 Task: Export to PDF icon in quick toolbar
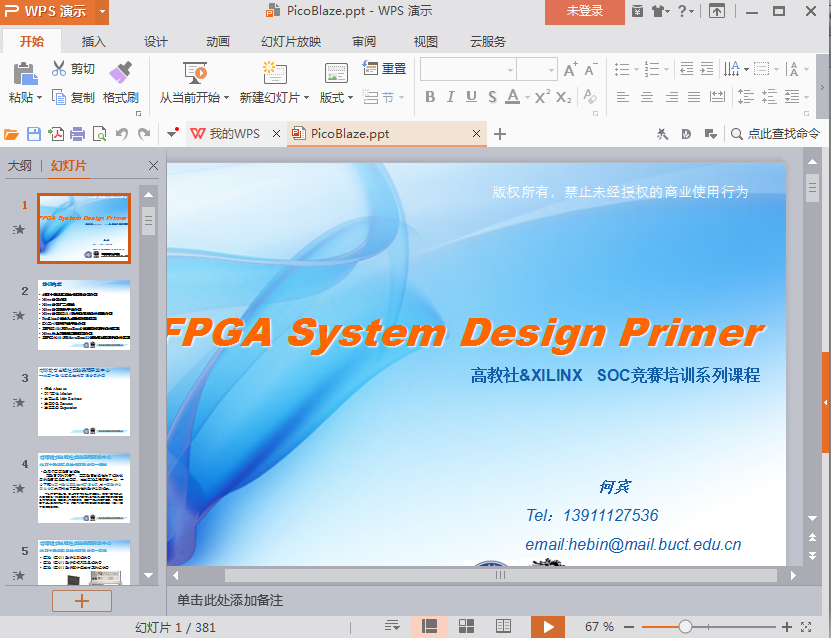[56, 134]
